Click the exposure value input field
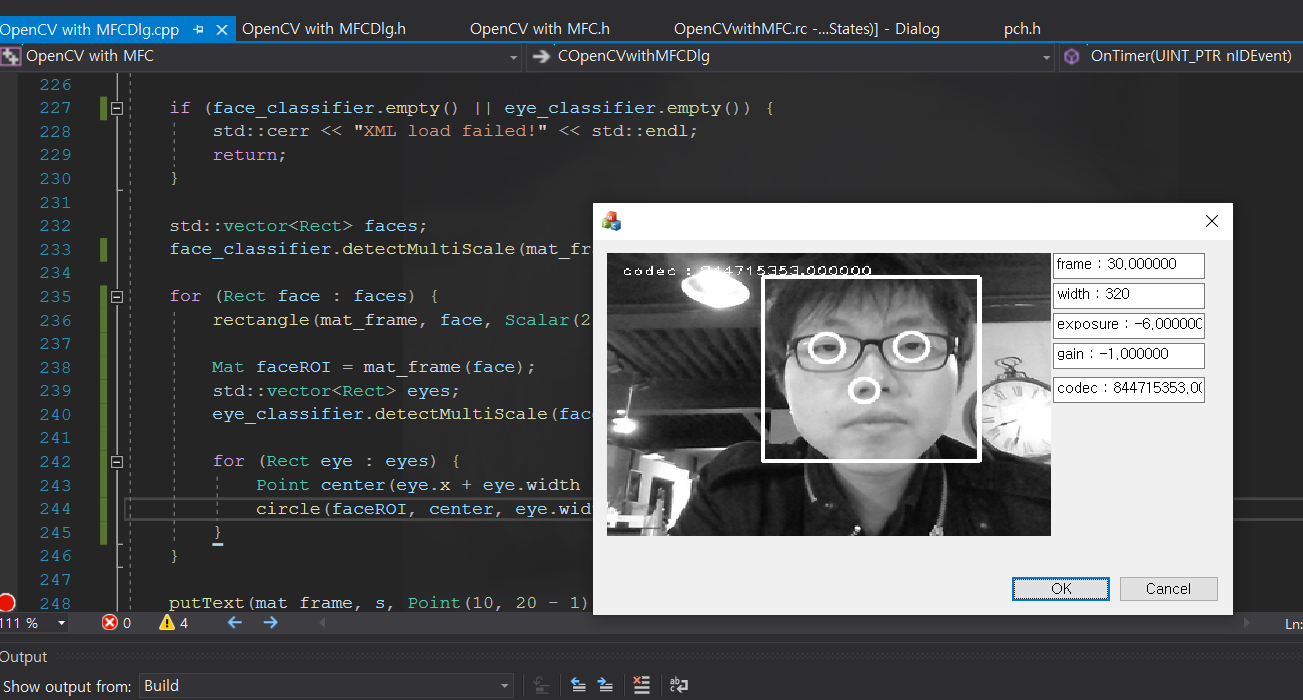Image resolution: width=1303 pixels, height=700 pixels. pyautogui.click(x=1128, y=324)
